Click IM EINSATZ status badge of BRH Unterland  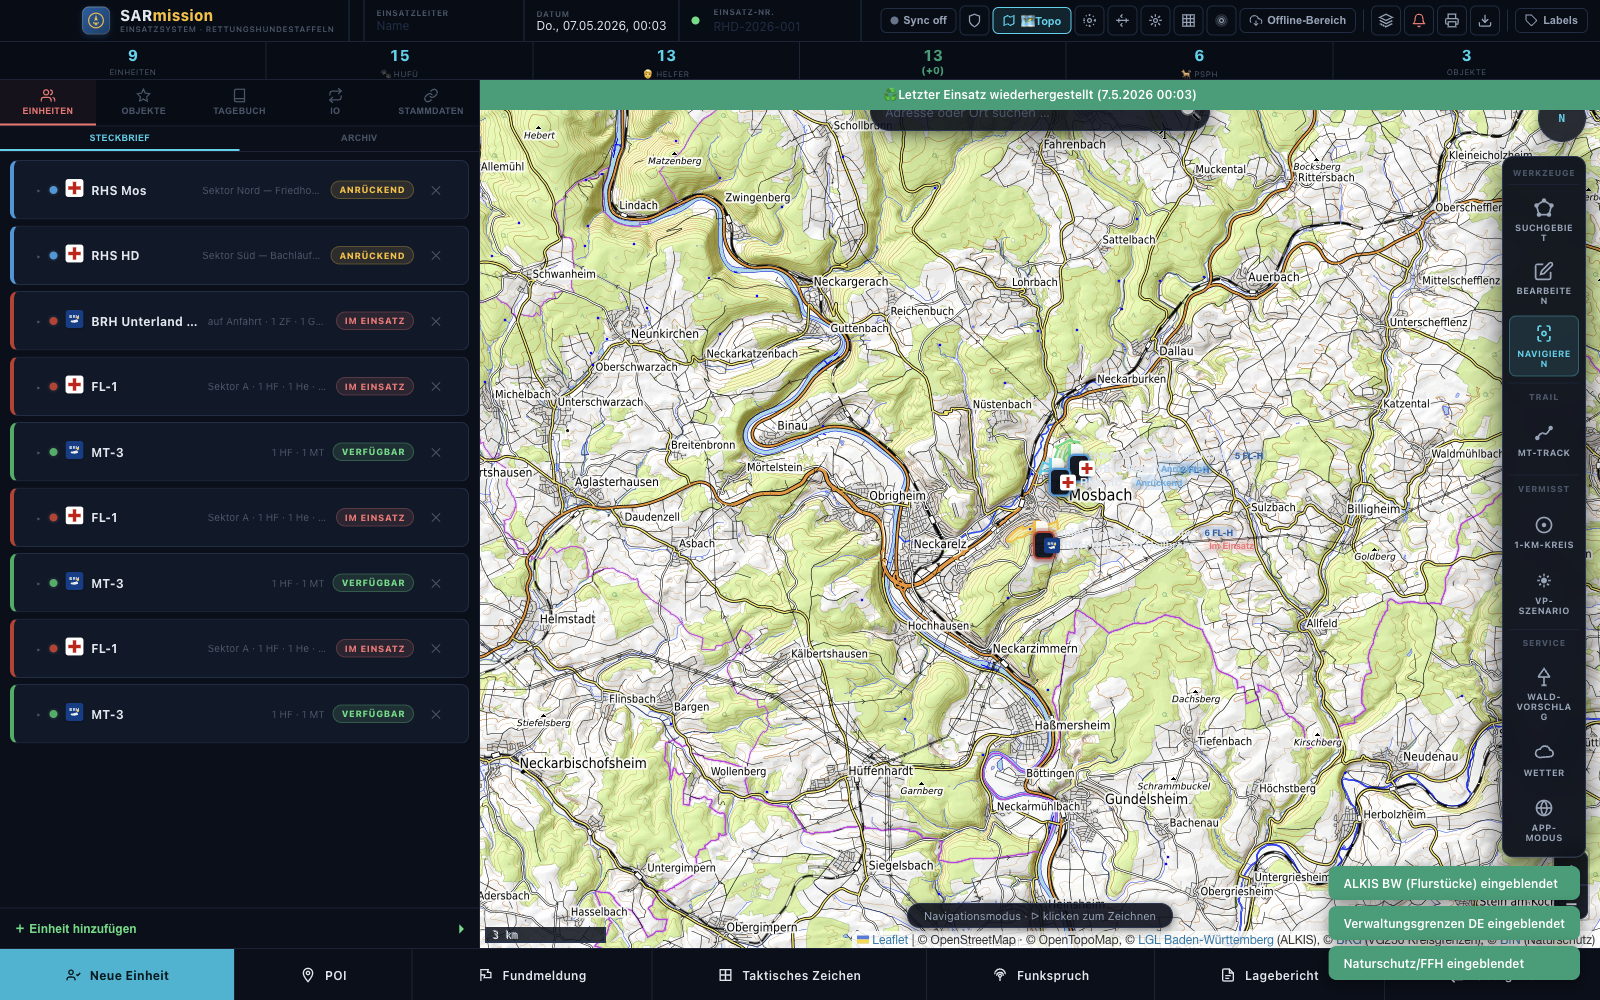click(375, 321)
